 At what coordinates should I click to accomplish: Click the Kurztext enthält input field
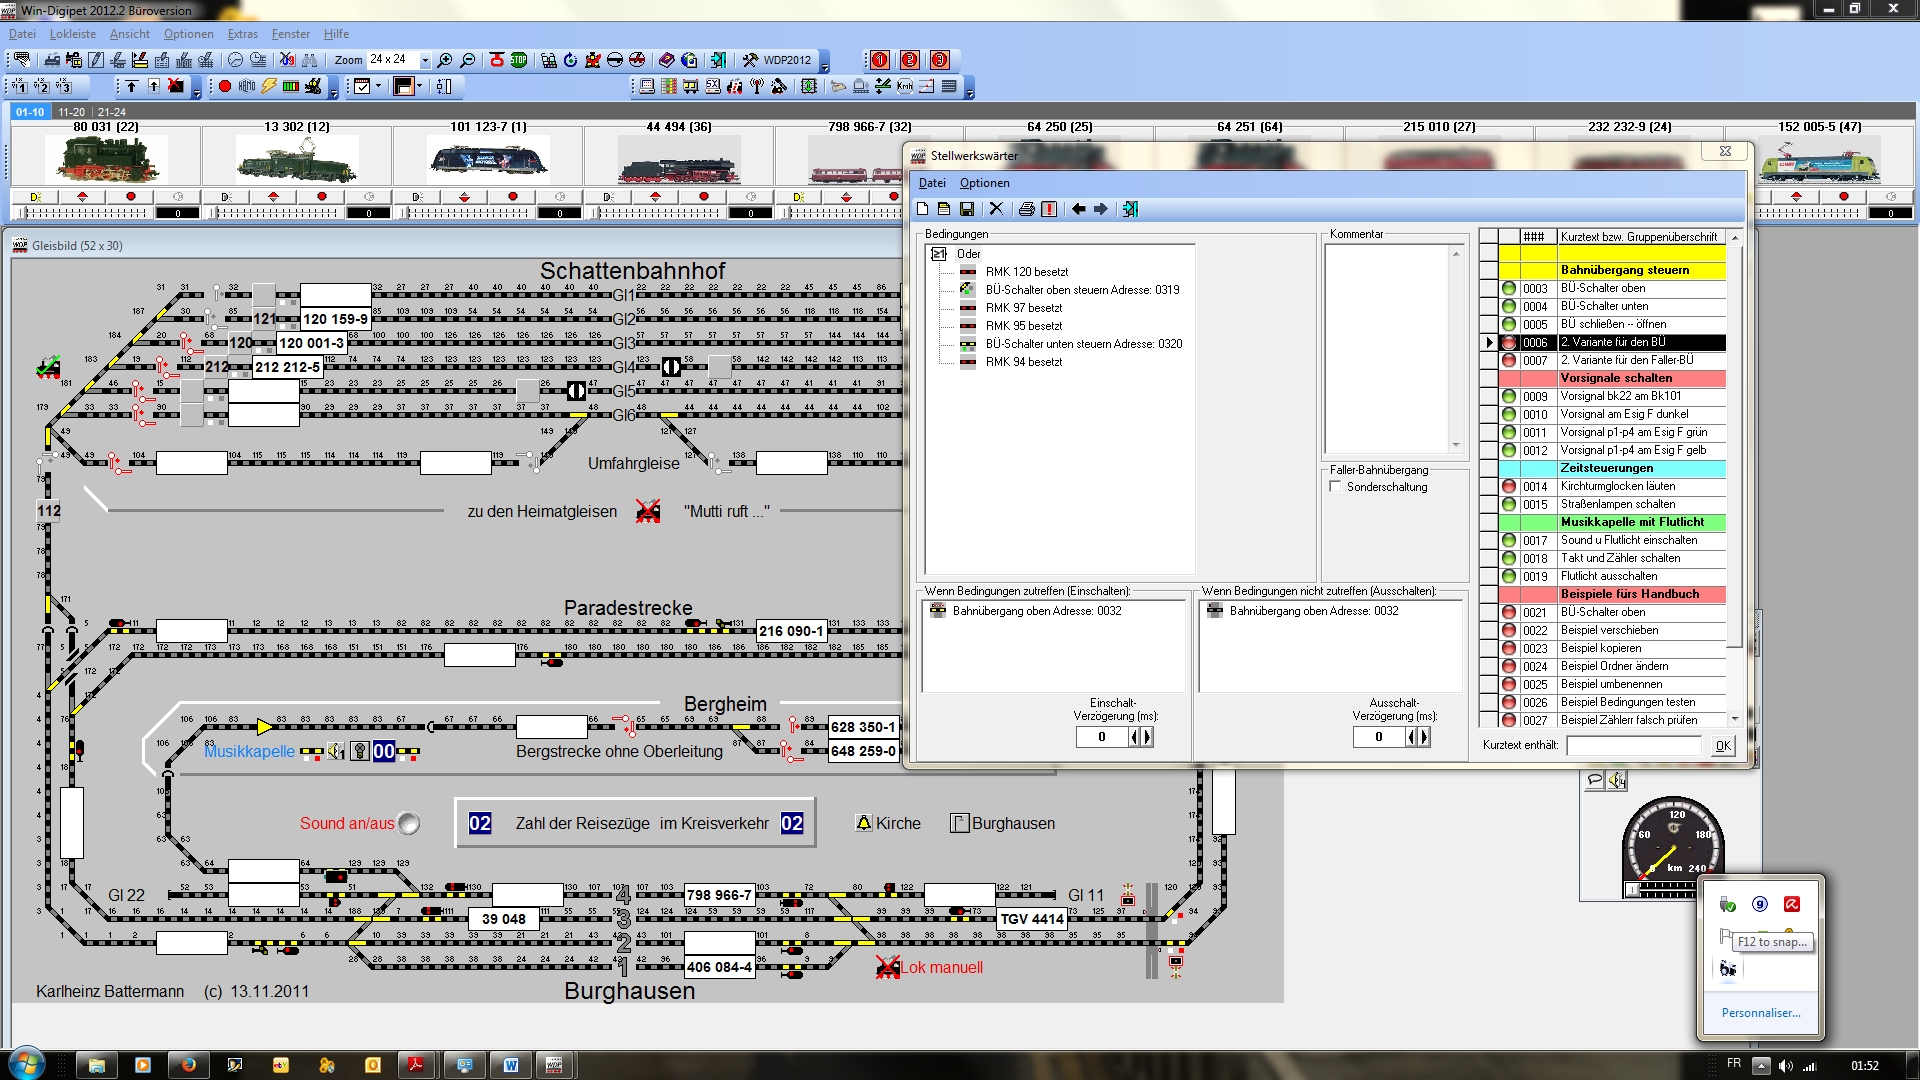pyautogui.click(x=1633, y=745)
